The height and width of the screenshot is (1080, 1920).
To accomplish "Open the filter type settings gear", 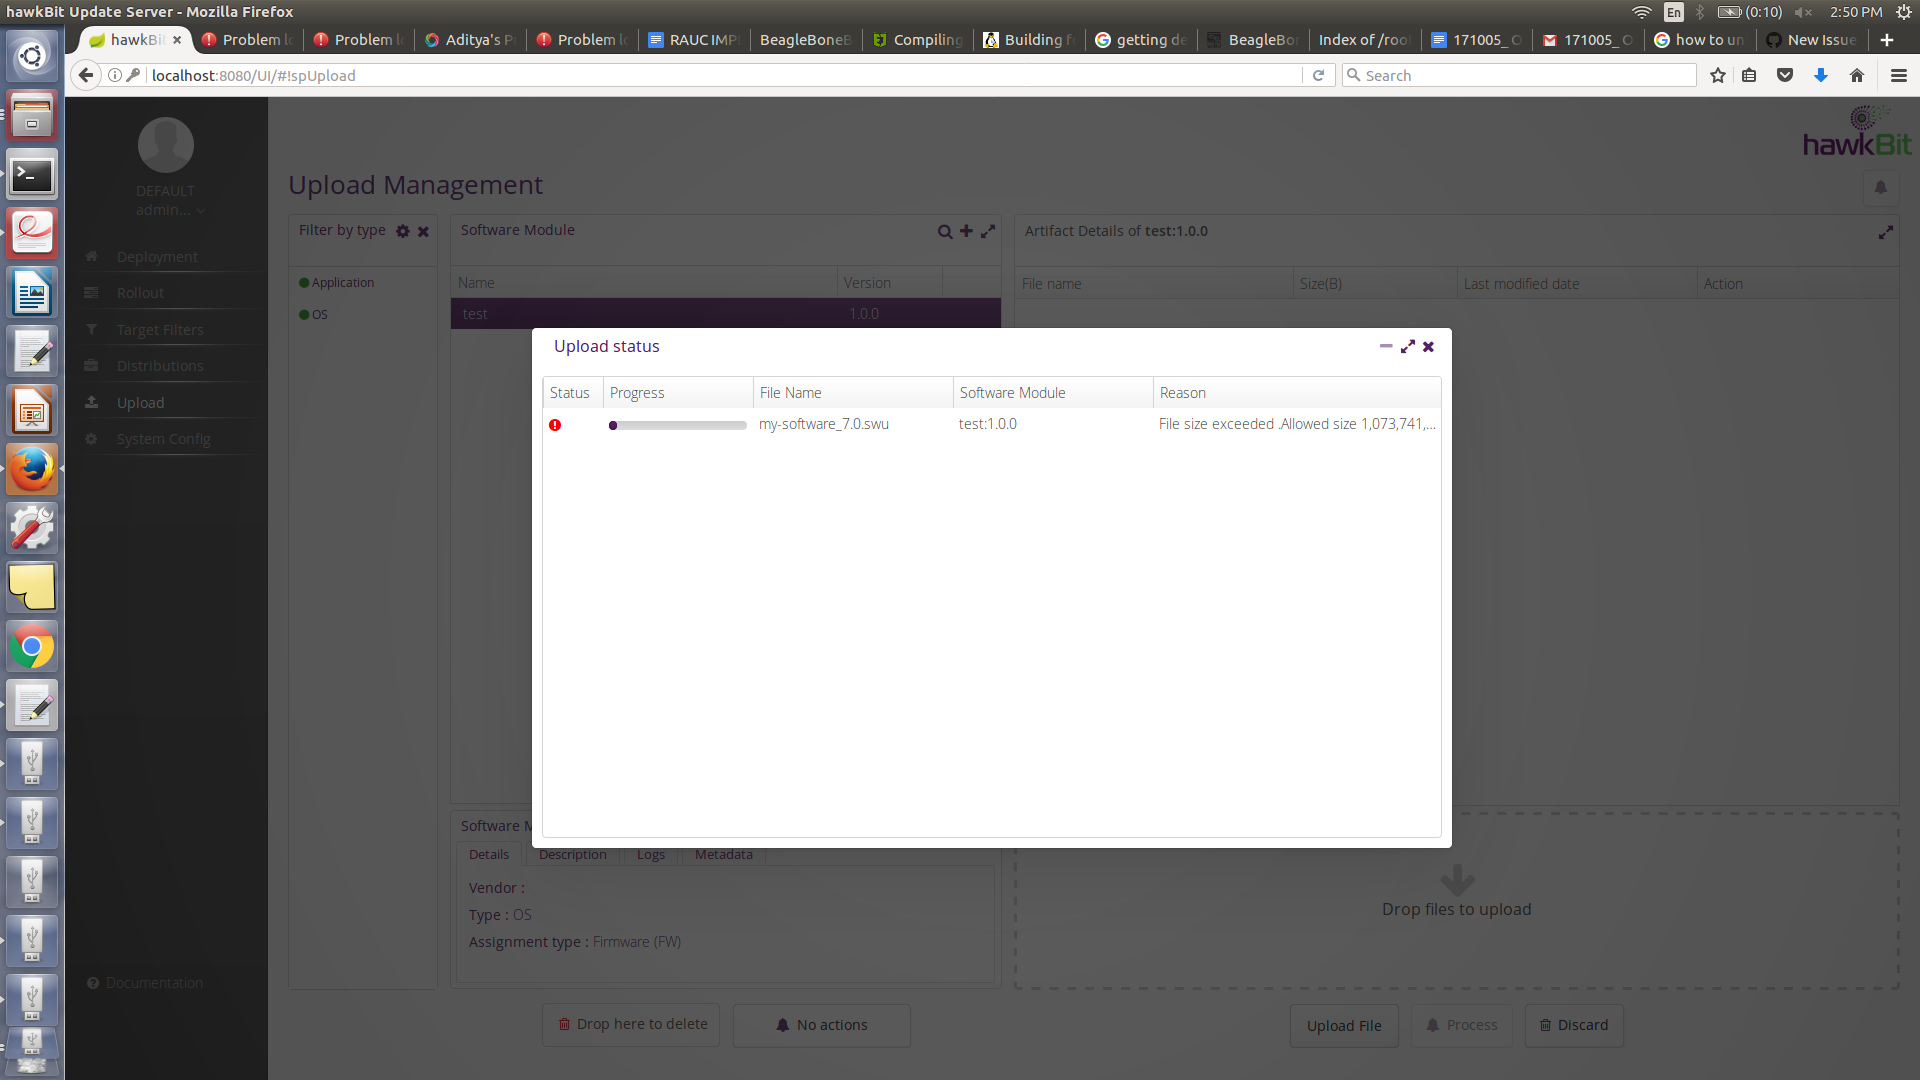I will [x=402, y=231].
